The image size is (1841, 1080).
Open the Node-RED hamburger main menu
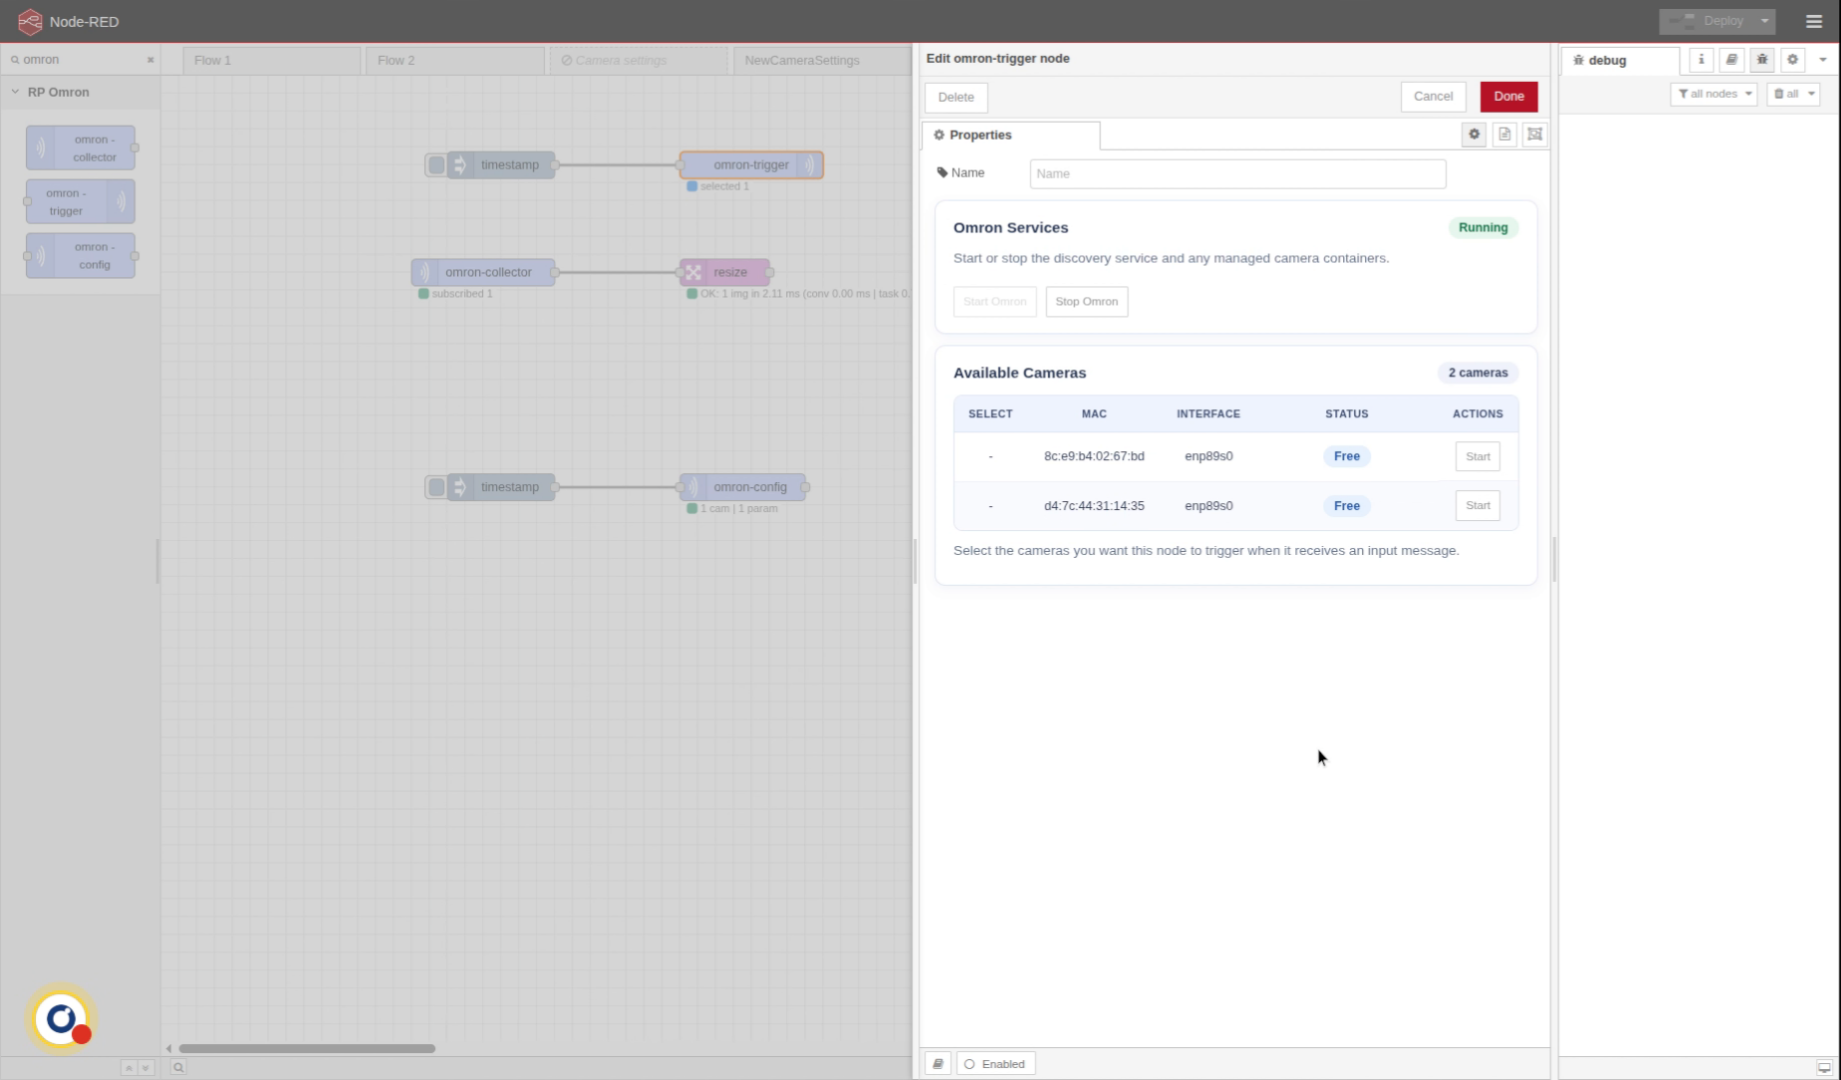point(1813,21)
